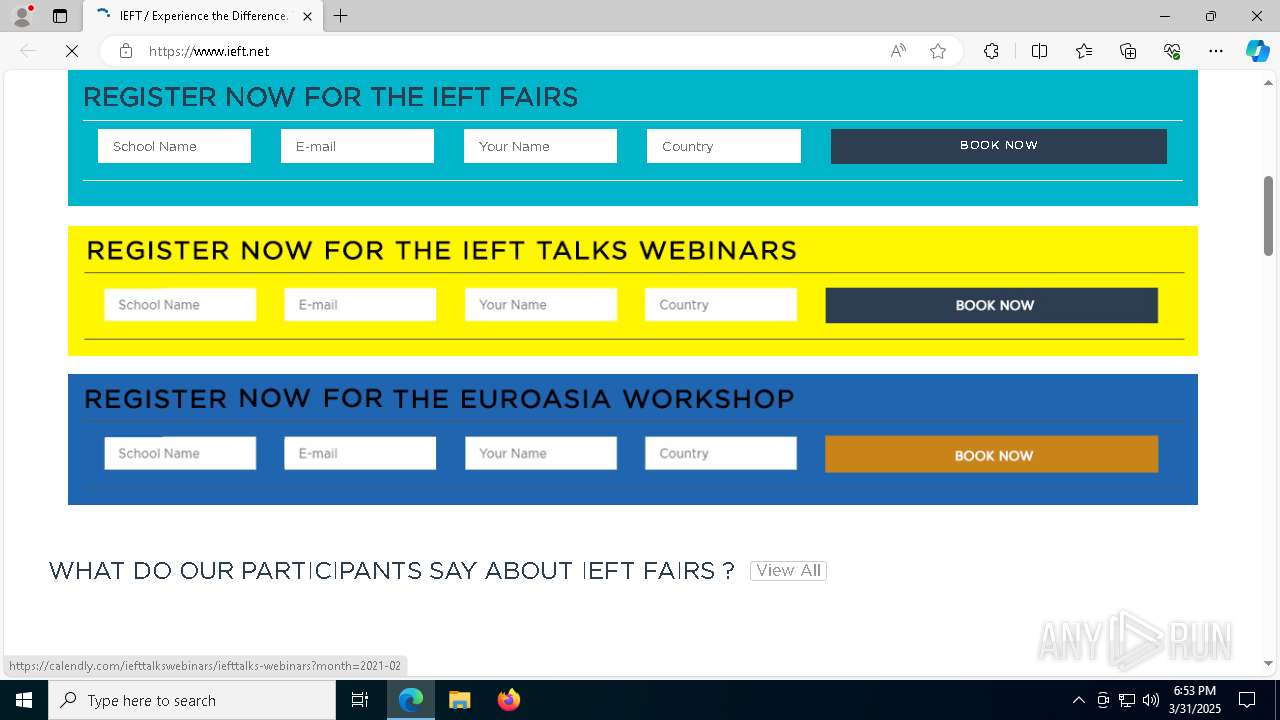Viewport: 1280px width, 720px height.
Task: Close the IEFT browser tab
Action: [x=307, y=16]
